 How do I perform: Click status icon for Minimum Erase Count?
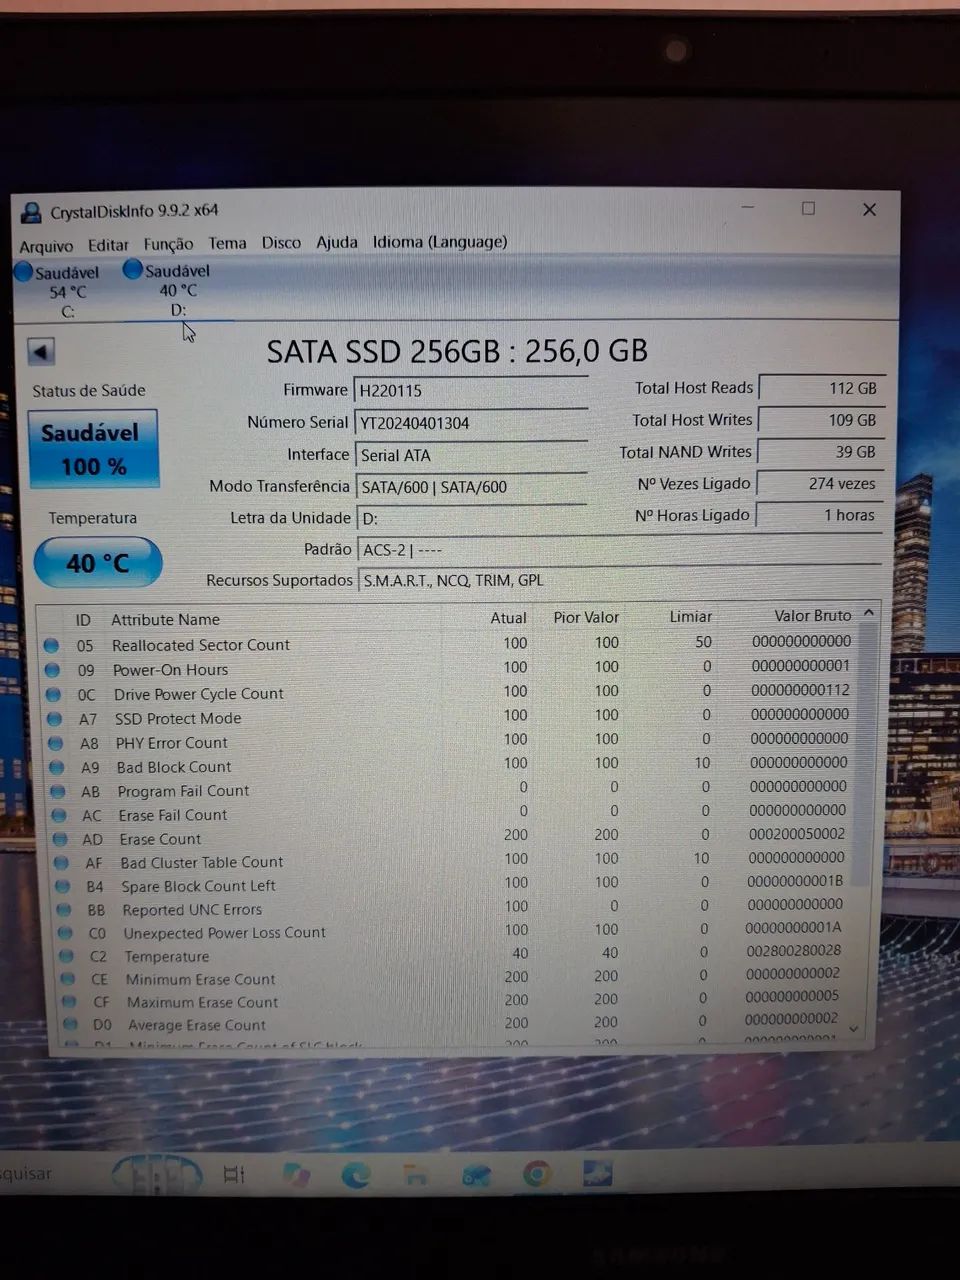coord(68,979)
